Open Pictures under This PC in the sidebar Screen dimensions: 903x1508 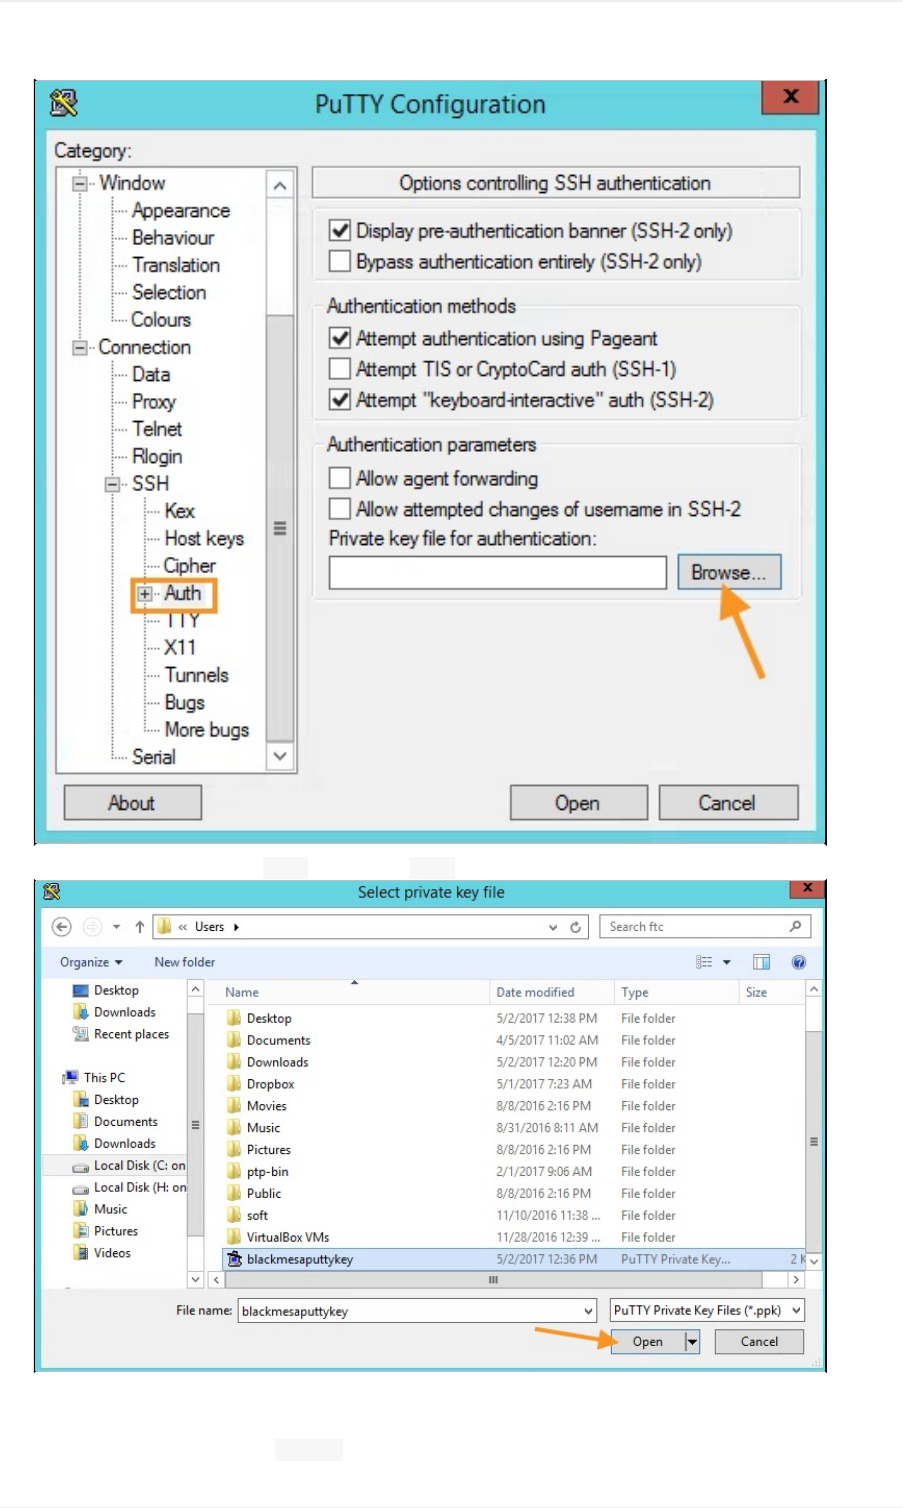[x=106, y=1231]
